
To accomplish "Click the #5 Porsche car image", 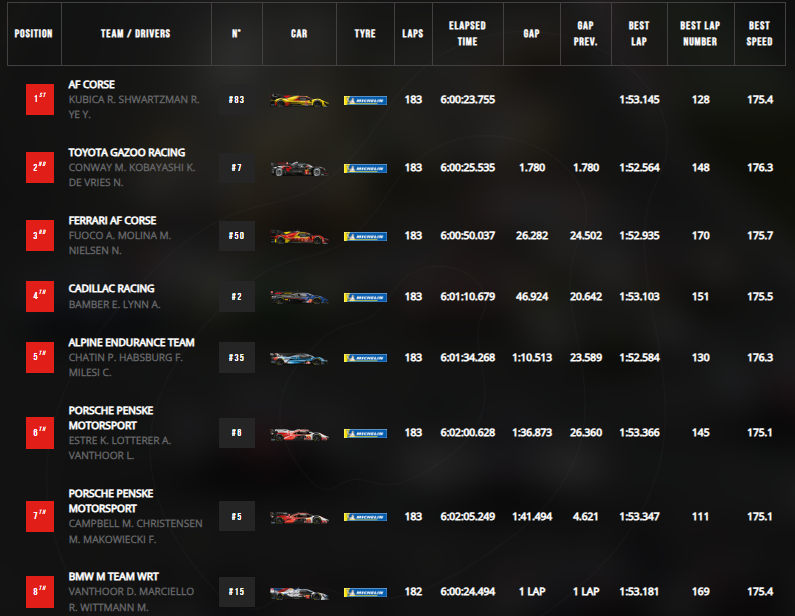I will tap(299, 517).
